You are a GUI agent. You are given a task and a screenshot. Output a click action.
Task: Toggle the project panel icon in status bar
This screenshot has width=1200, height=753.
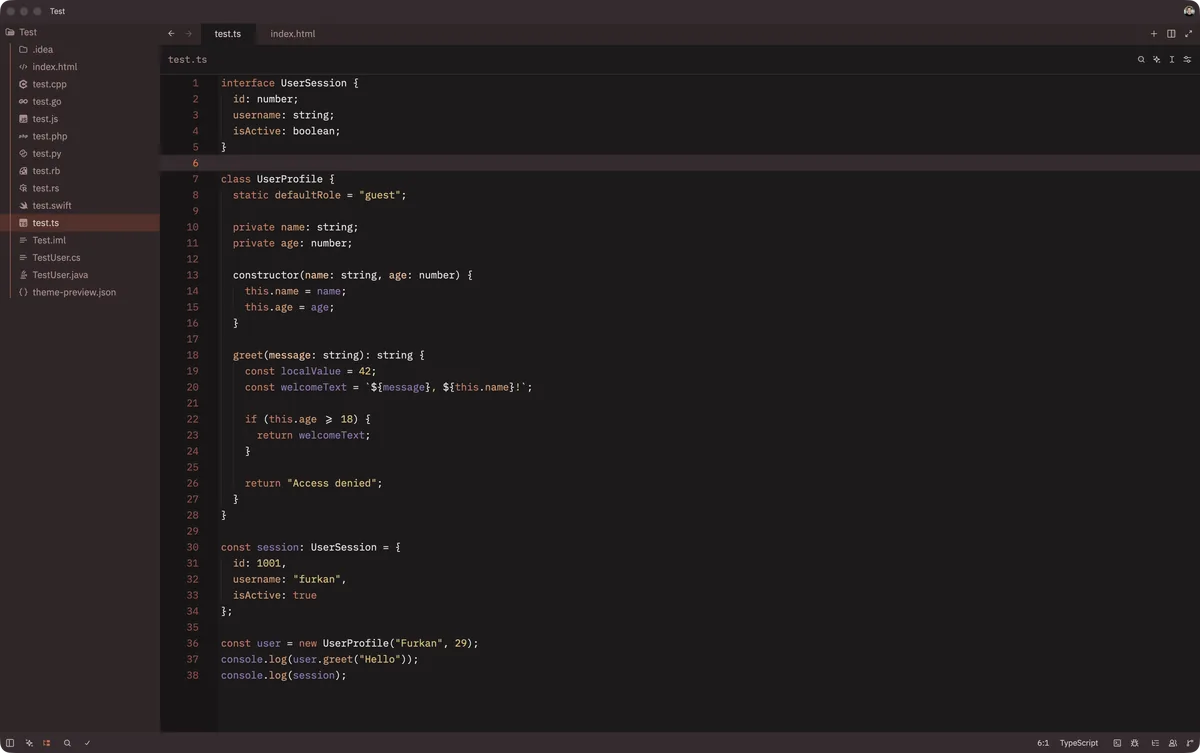[x=10, y=743]
